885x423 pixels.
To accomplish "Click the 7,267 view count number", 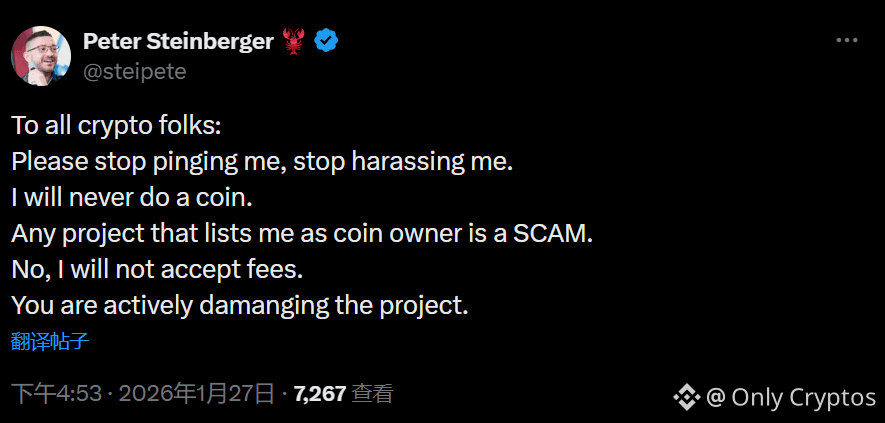I will 320,394.
